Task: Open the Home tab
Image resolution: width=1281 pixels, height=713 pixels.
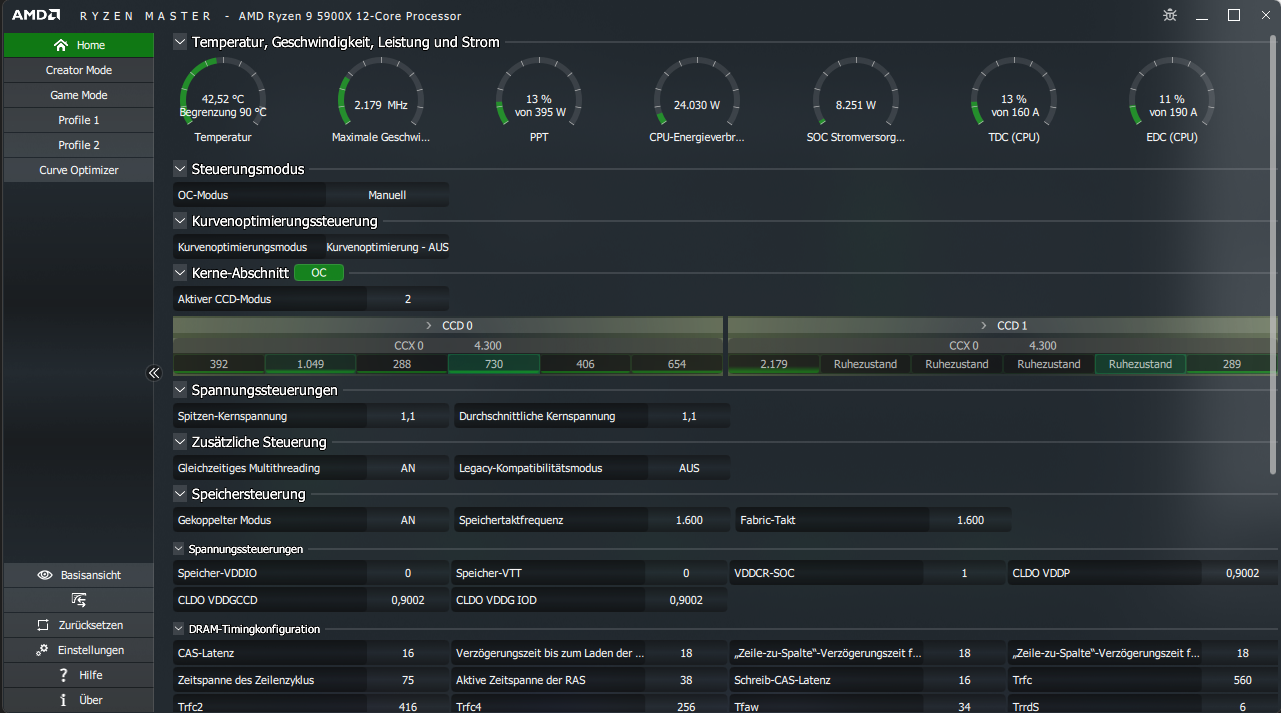Action: click(79, 45)
